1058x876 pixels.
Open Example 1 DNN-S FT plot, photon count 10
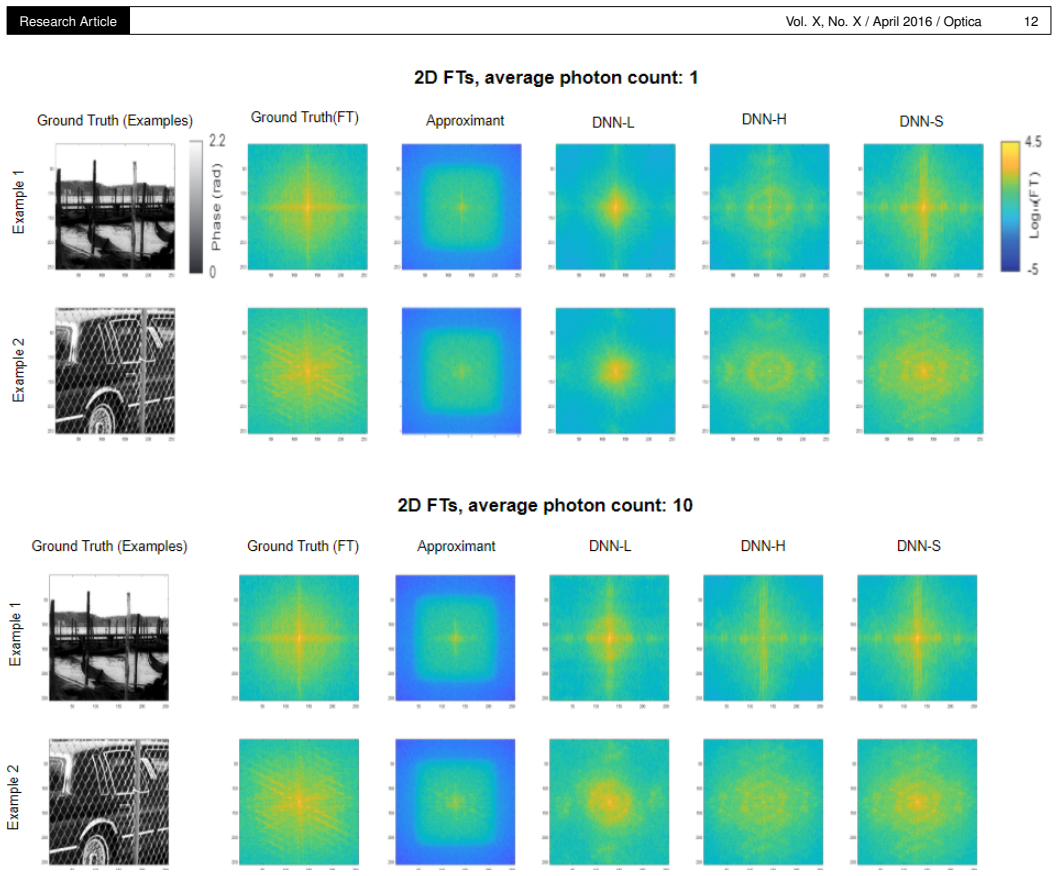pyautogui.click(x=917, y=638)
